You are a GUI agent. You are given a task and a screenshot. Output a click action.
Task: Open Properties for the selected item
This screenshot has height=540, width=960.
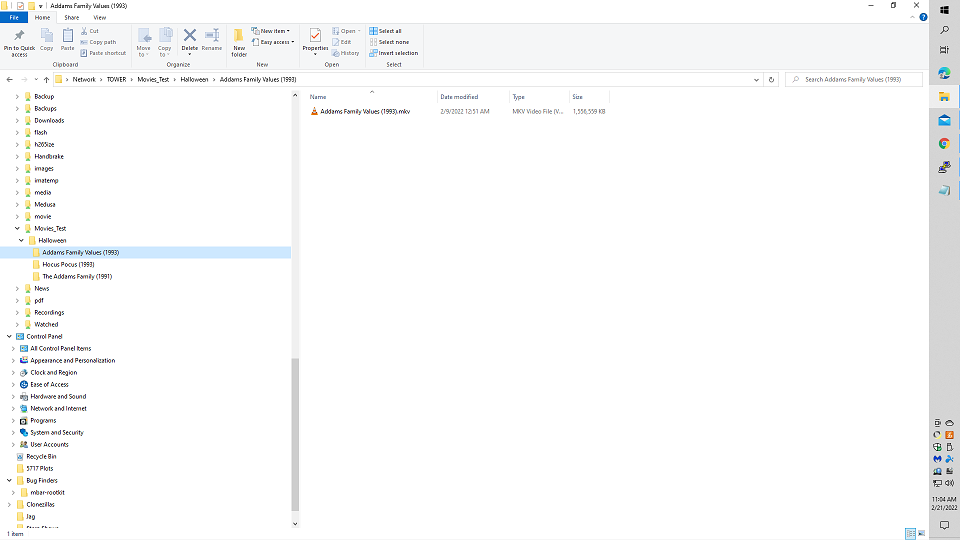pyautogui.click(x=315, y=40)
